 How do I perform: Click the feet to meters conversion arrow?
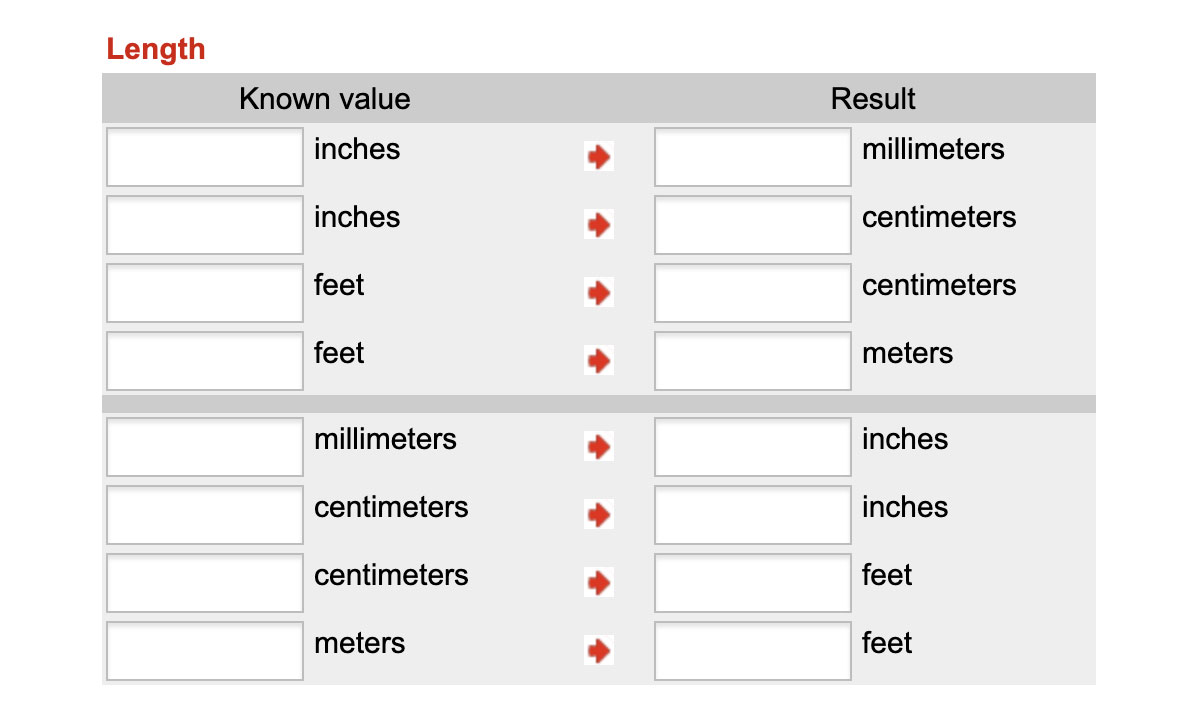click(598, 361)
